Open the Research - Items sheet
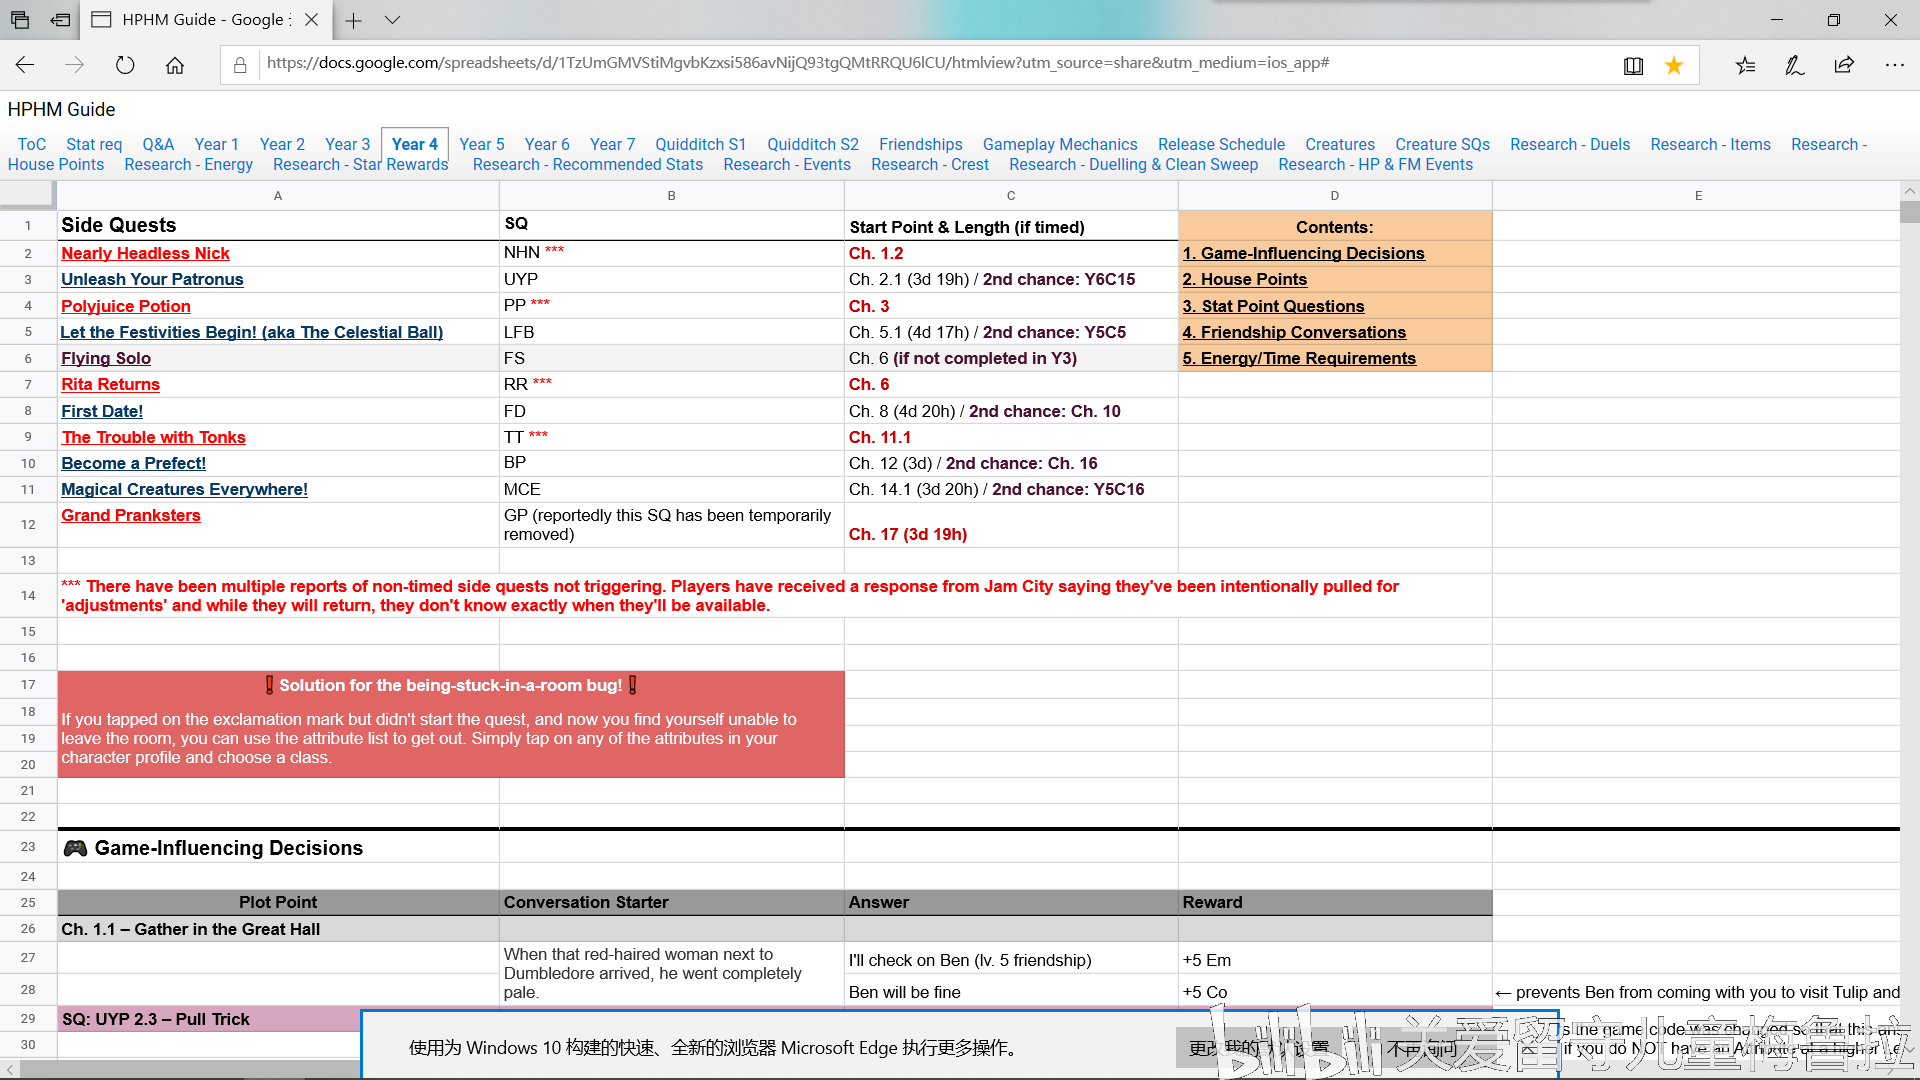 pyautogui.click(x=1710, y=144)
